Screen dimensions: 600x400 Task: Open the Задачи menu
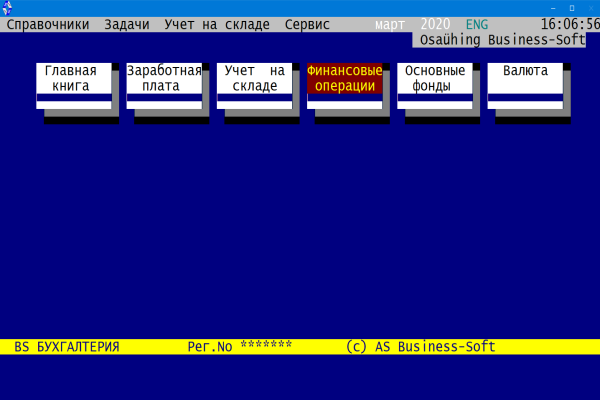[x=127, y=24]
